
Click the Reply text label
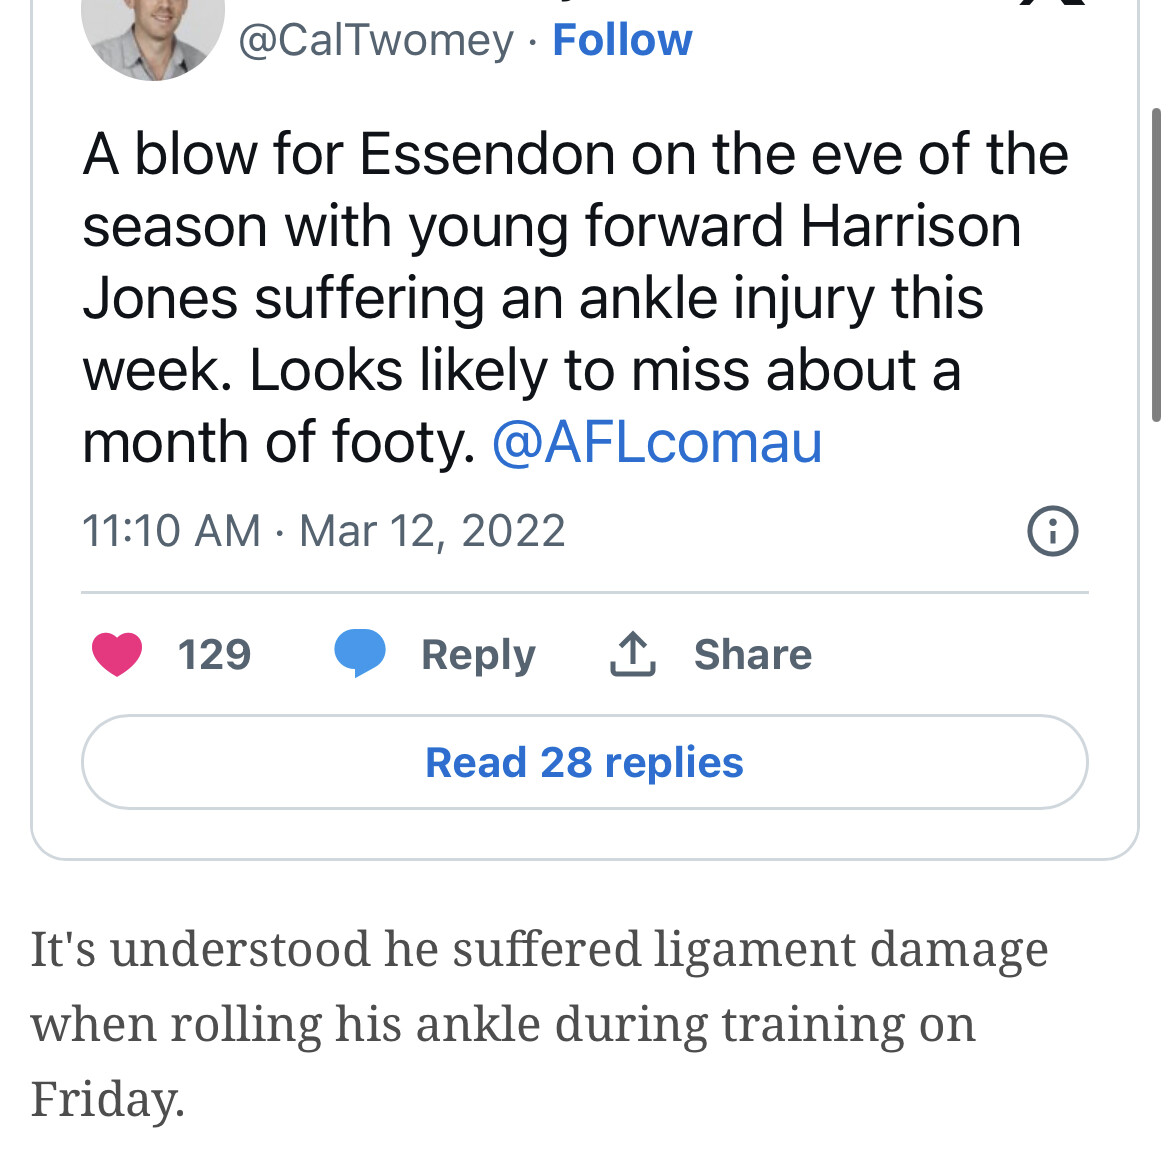(x=478, y=655)
